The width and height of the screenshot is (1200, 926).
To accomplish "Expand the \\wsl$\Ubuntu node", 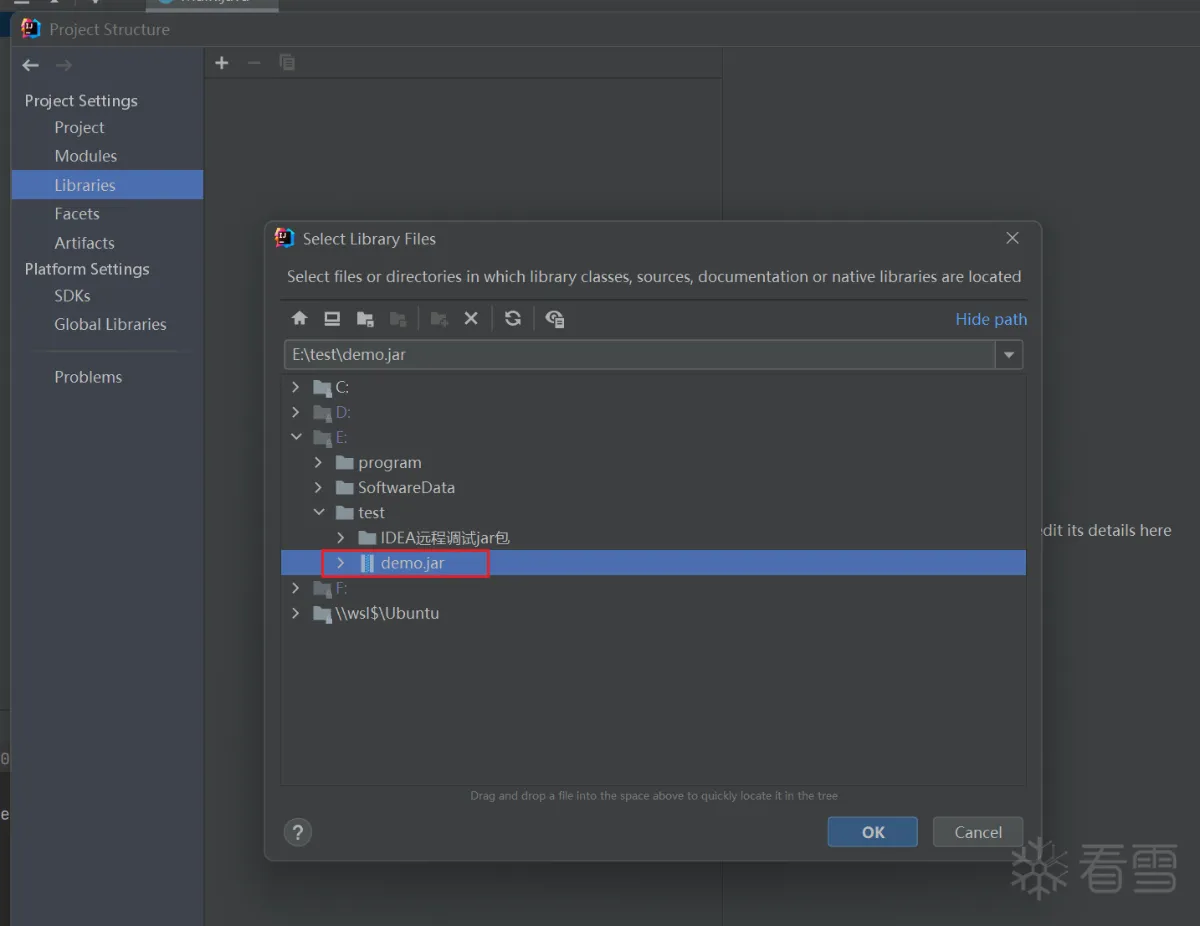I will coord(295,613).
